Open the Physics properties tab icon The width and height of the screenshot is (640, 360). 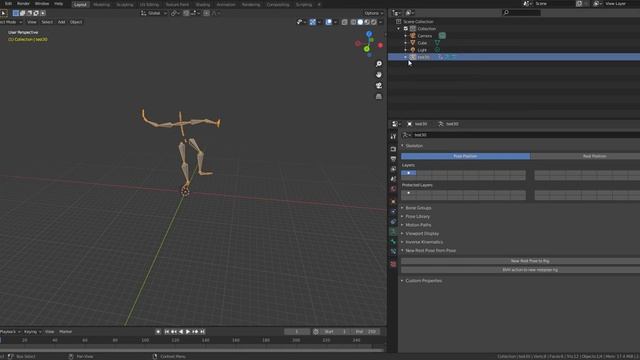point(393,212)
